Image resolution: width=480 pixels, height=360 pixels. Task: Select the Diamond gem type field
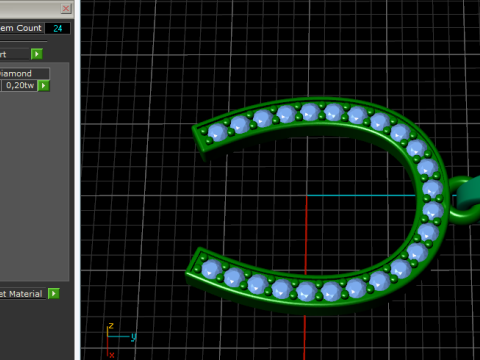pos(24,73)
